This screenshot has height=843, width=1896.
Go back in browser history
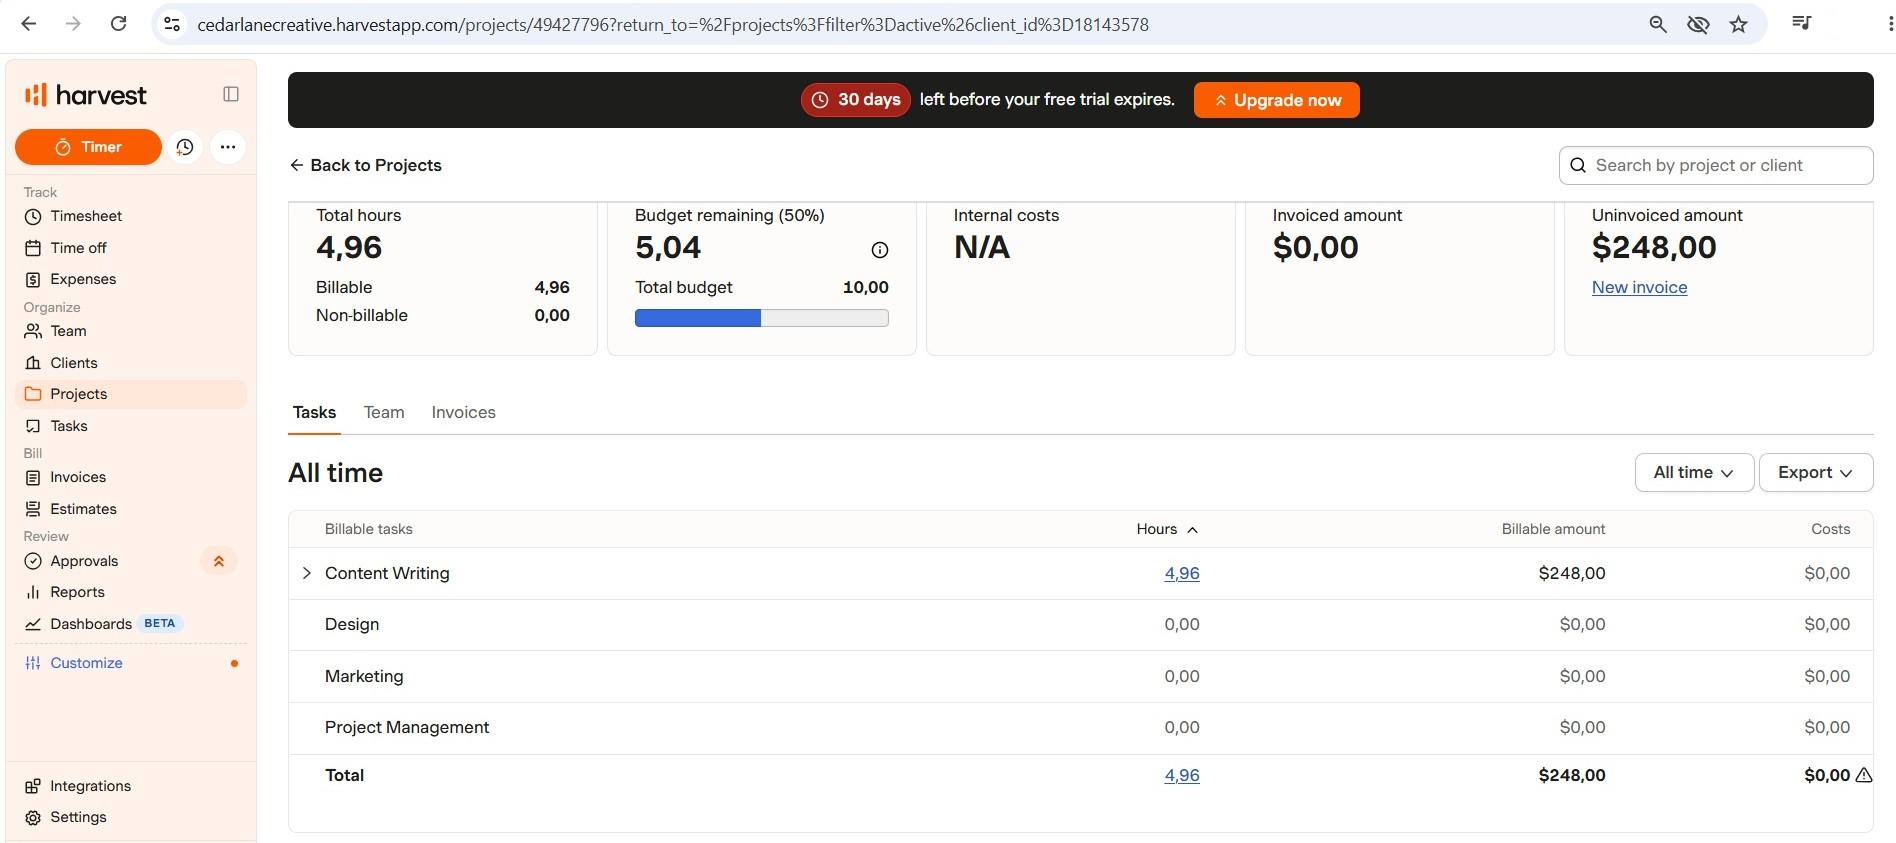click(x=29, y=24)
